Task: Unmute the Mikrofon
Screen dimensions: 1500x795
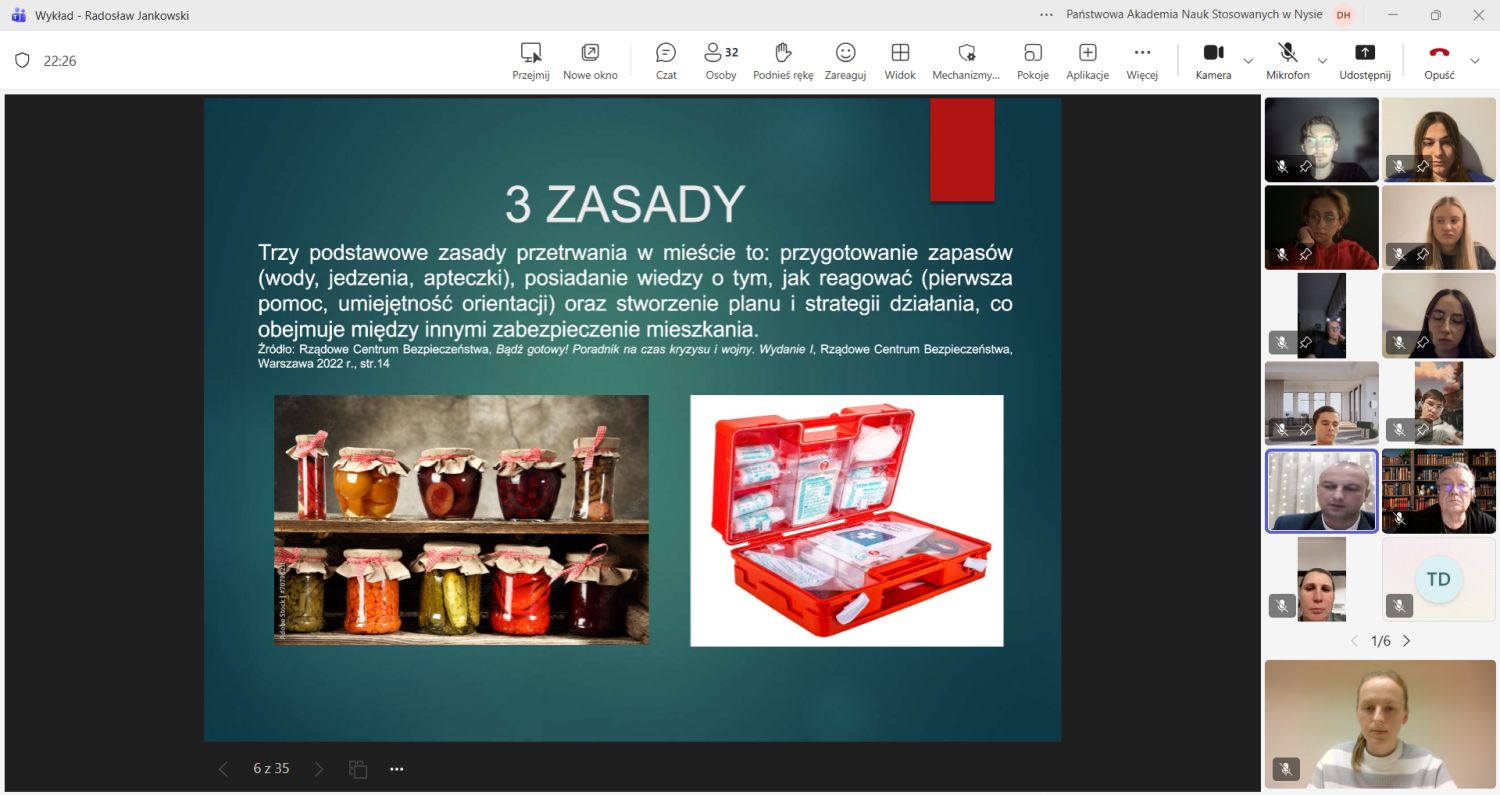Action: (1287, 61)
